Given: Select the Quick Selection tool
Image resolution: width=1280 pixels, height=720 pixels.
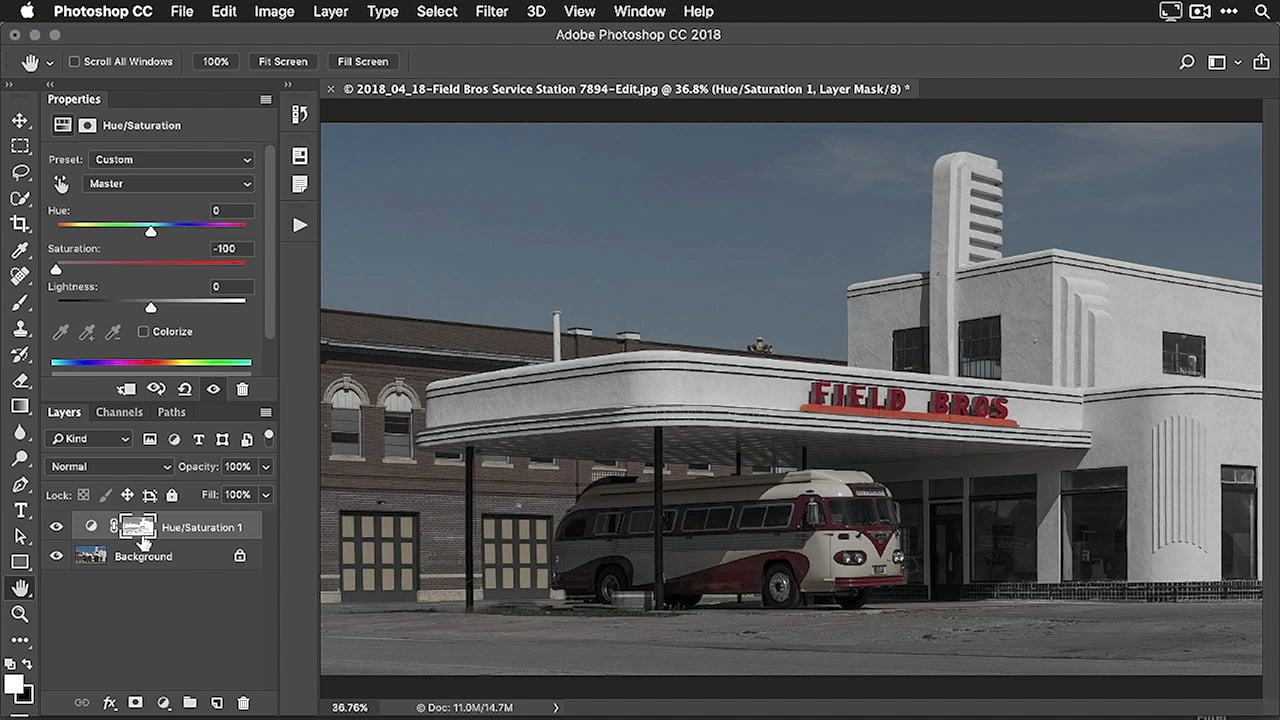Looking at the screenshot, I should click(20, 198).
